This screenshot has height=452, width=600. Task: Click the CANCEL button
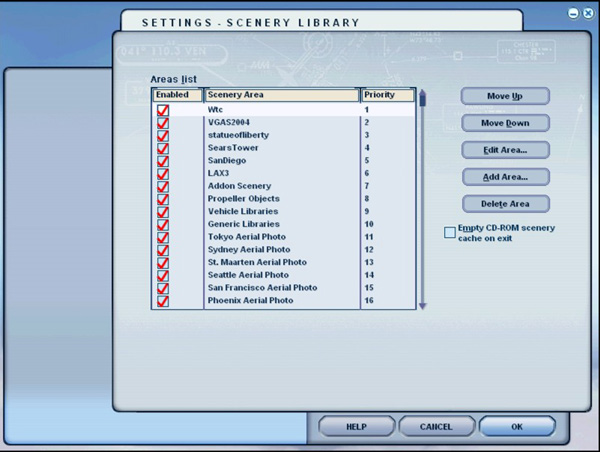point(436,427)
